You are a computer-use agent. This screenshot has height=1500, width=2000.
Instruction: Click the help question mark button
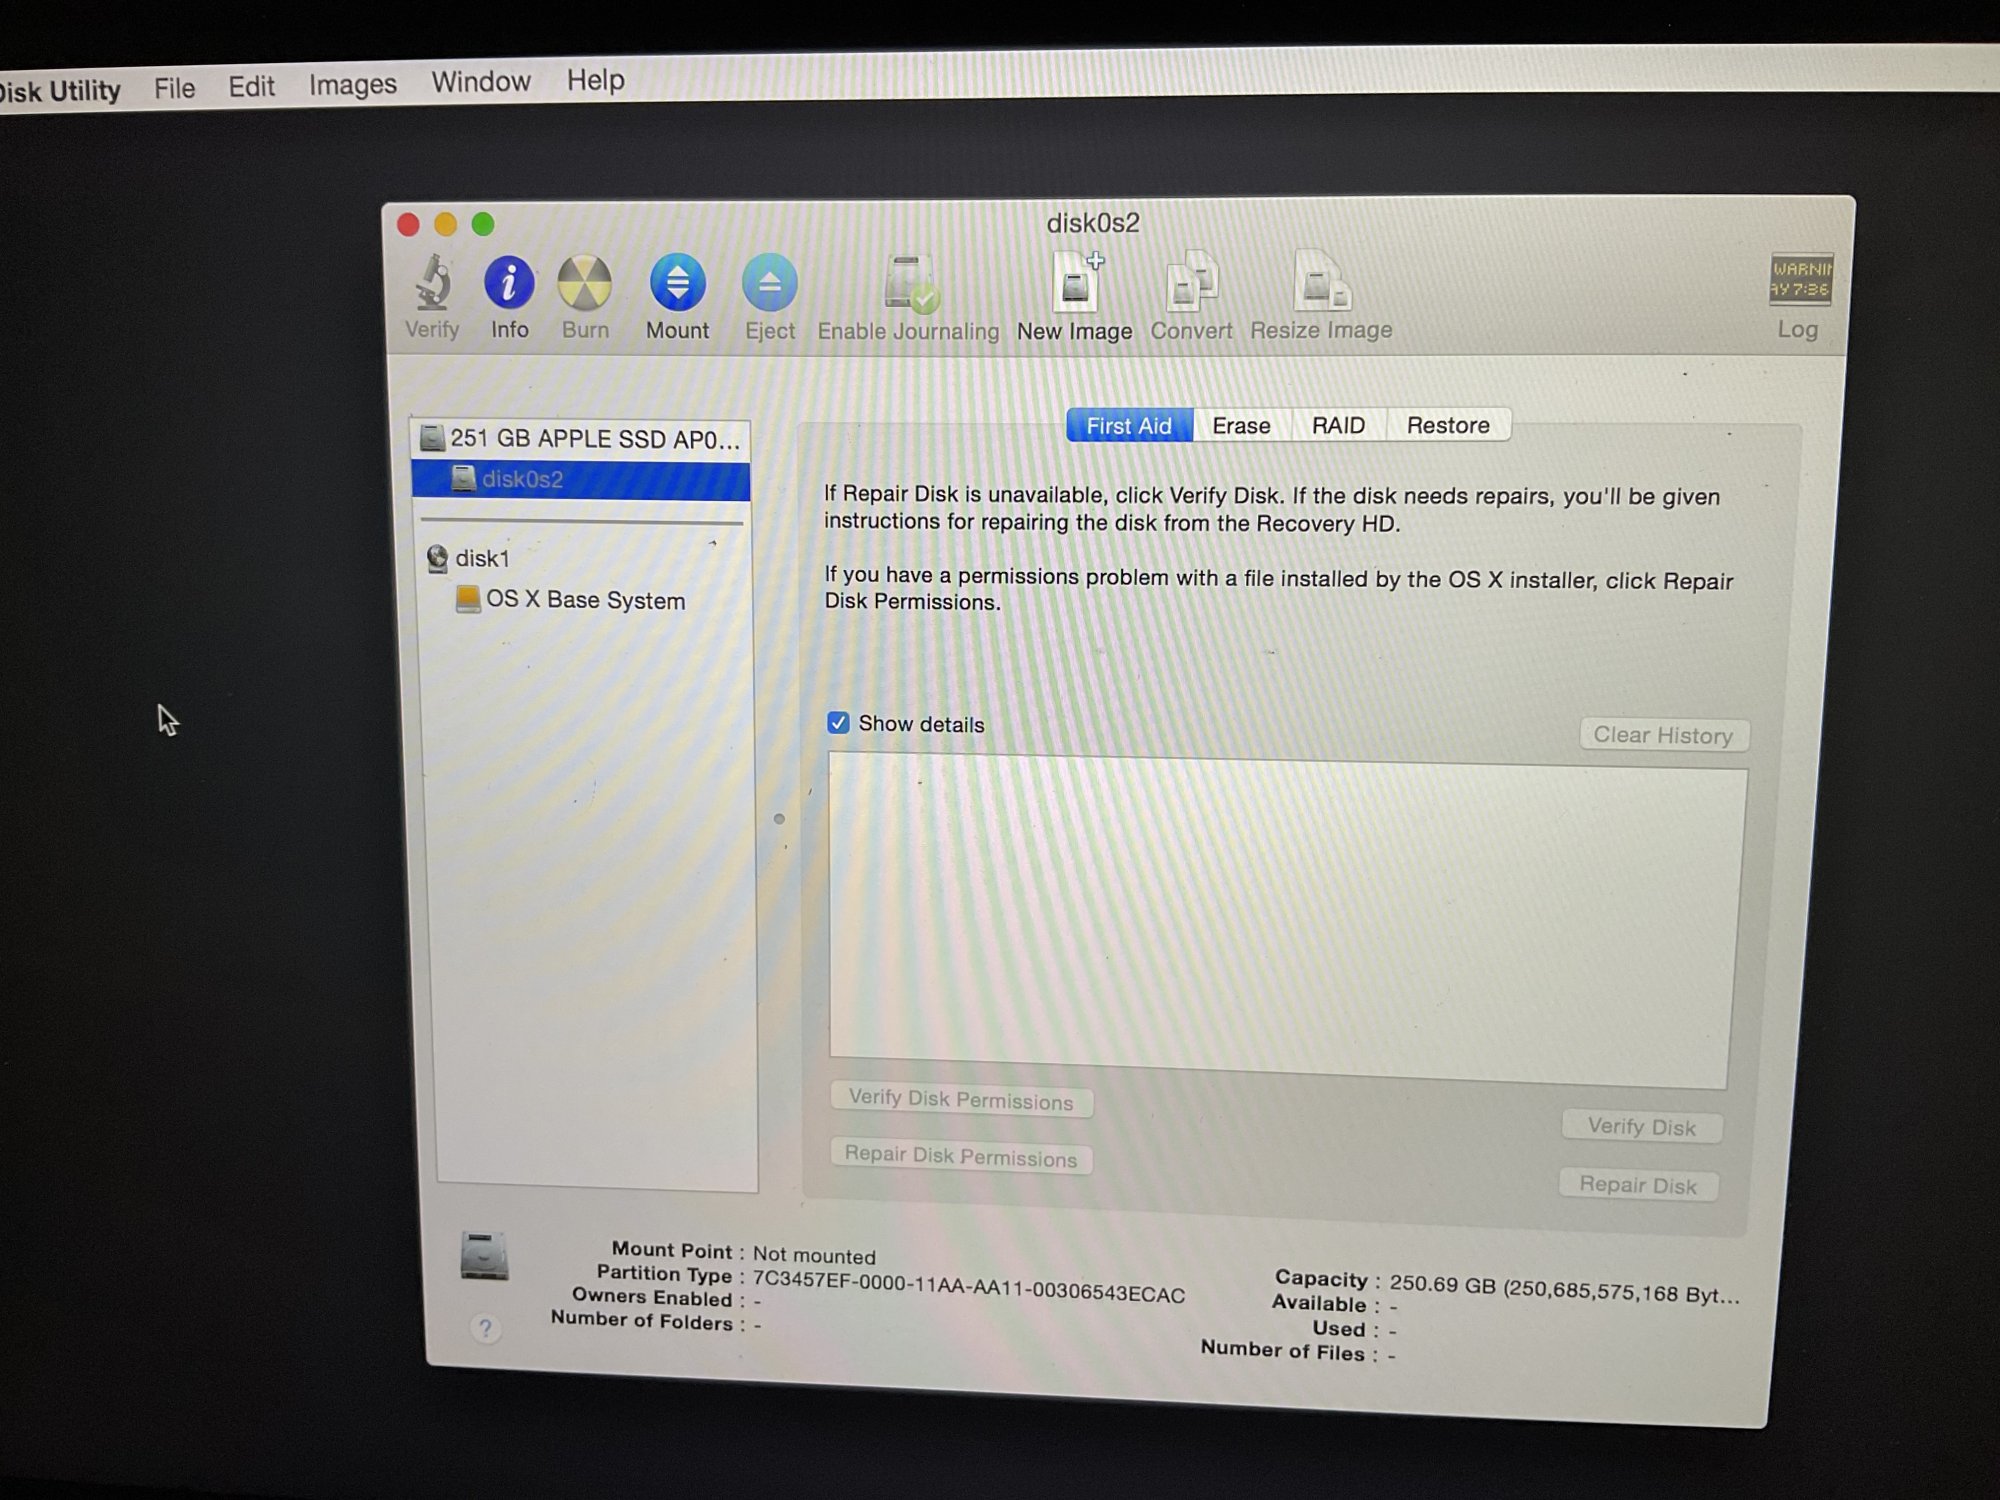(x=485, y=1328)
